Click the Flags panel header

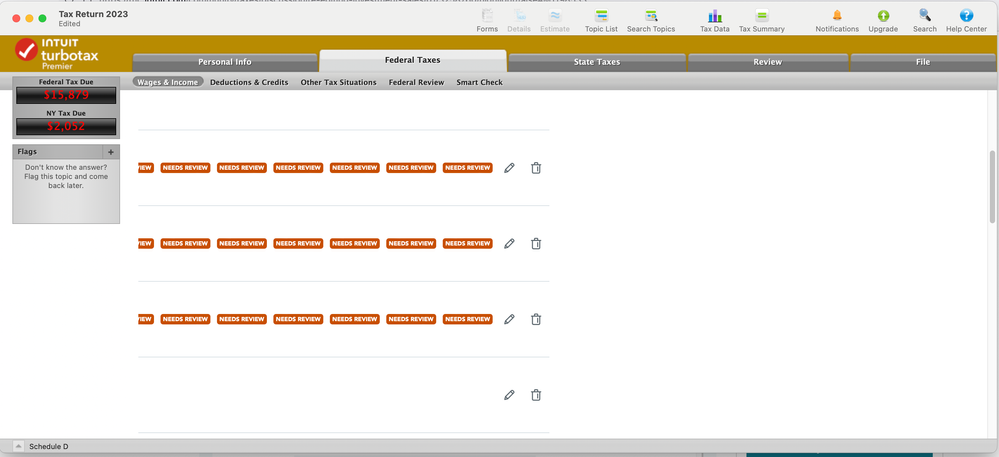(57, 152)
